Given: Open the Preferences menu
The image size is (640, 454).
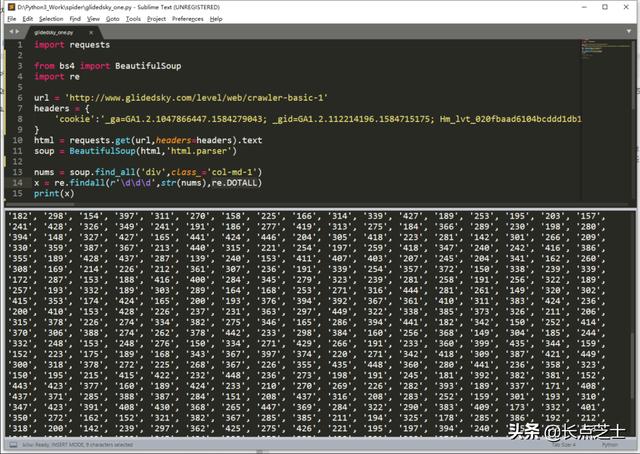Looking at the screenshot, I should pos(187,19).
